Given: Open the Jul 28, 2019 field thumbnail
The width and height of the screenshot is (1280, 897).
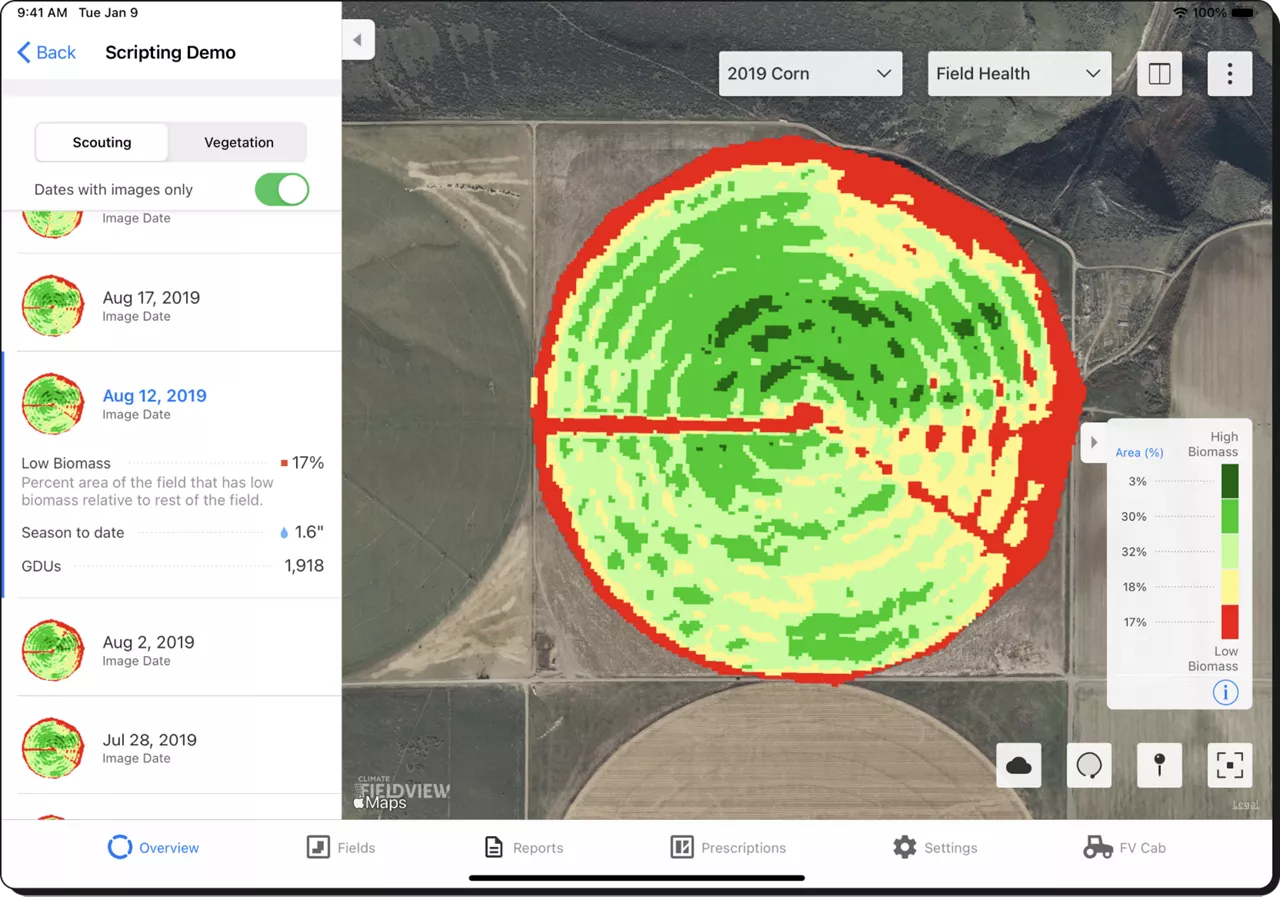Looking at the screenshot, I should coord(53,748).
